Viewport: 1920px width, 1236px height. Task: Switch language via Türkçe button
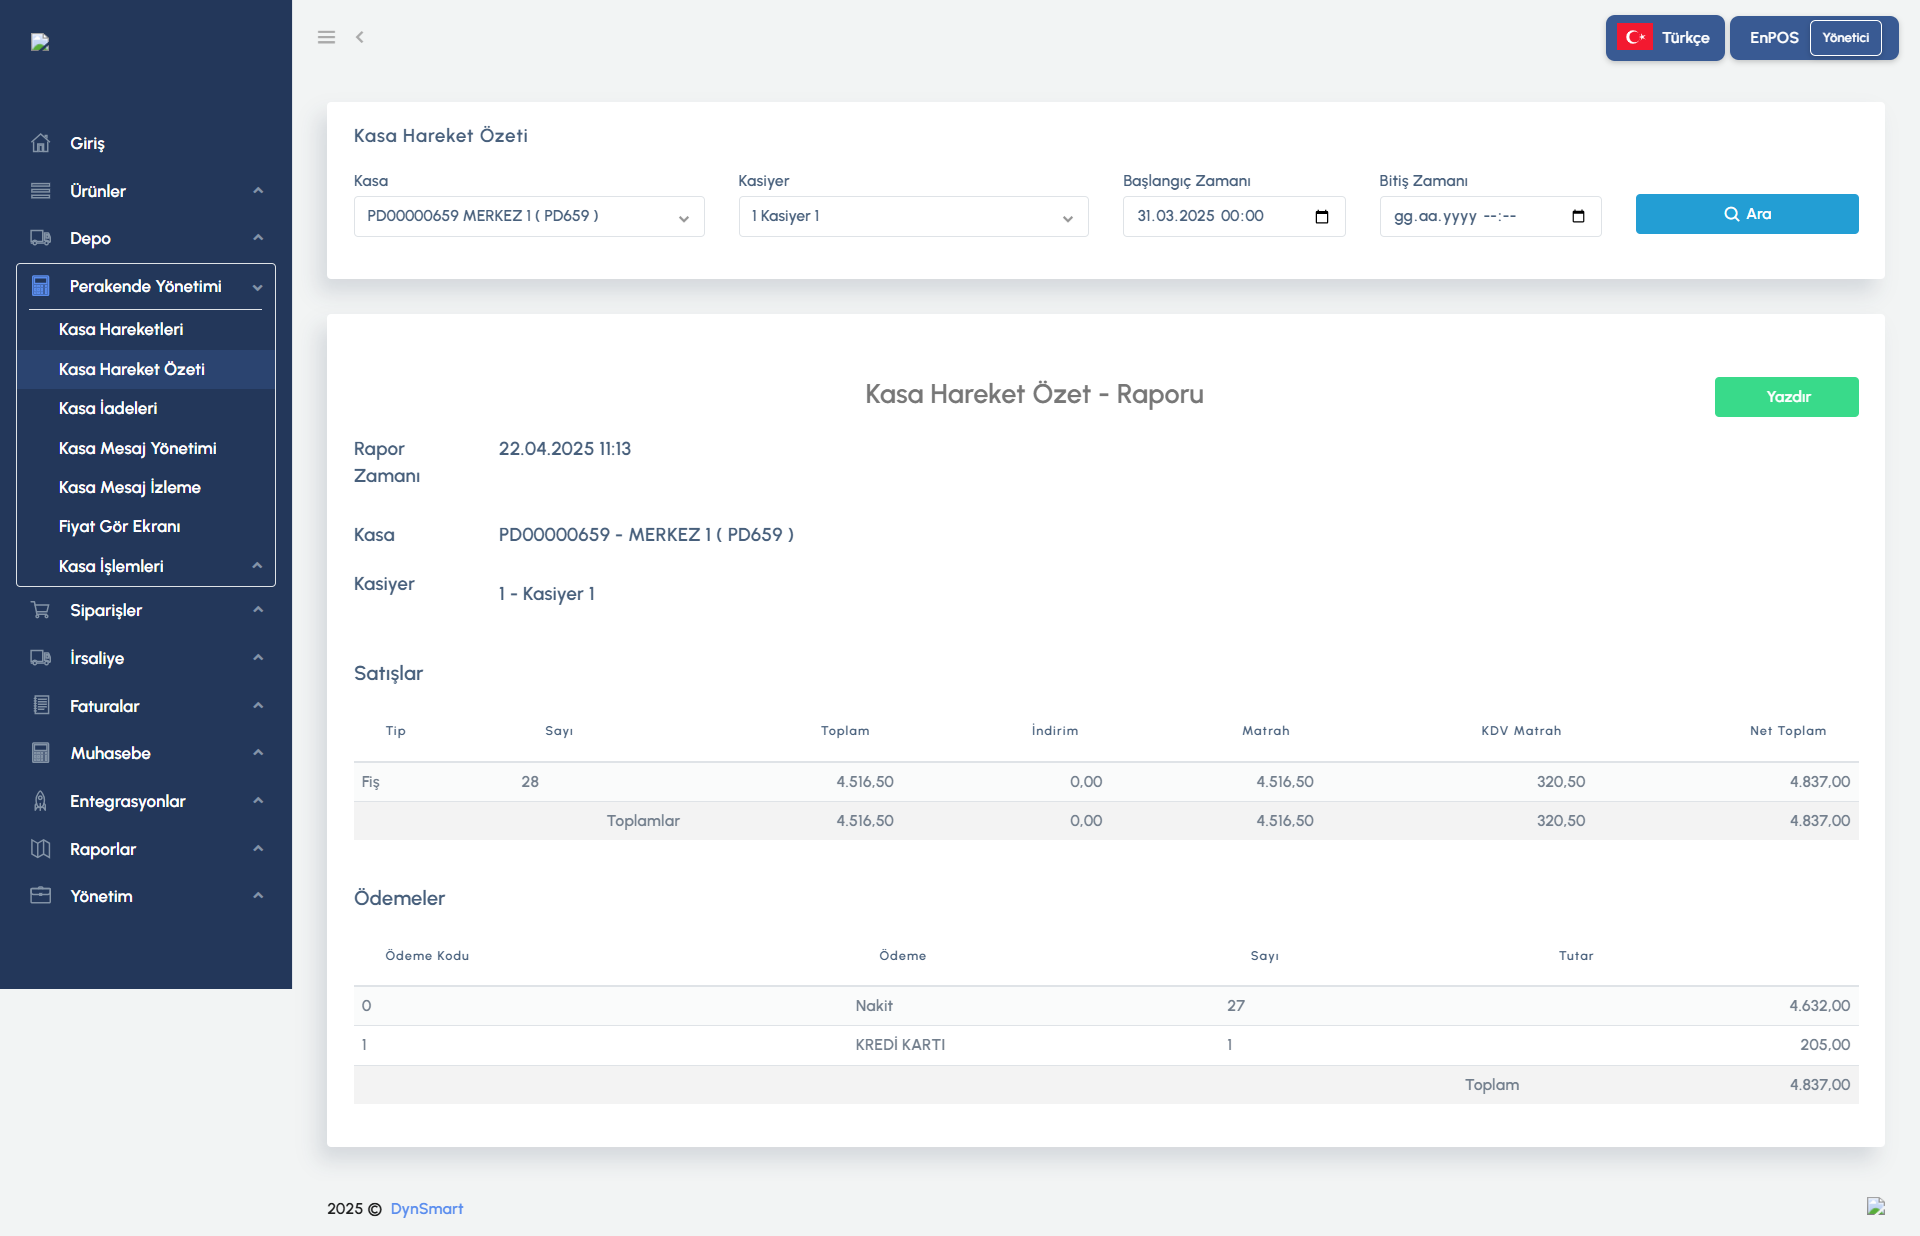tap(1664, 38)
